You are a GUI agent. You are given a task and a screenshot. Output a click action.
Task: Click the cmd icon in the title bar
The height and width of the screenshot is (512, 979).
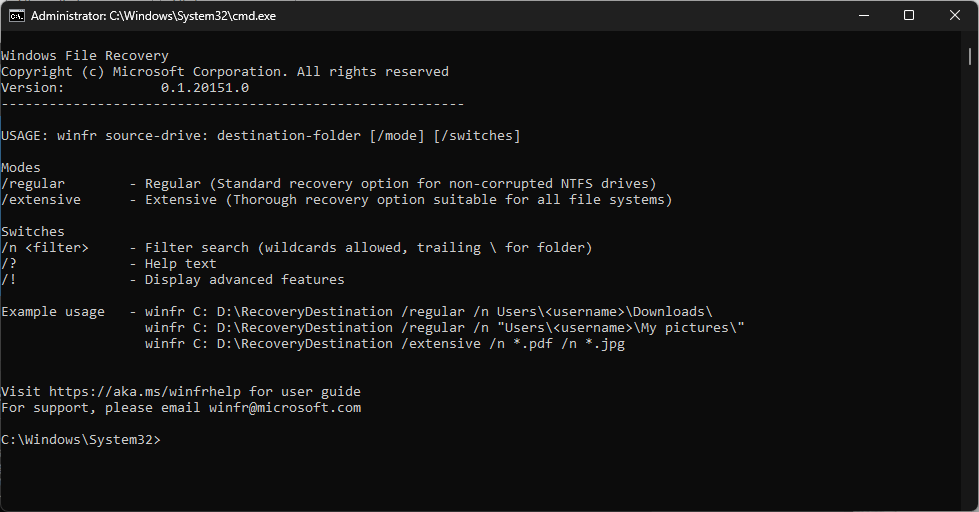tap(16, 16)
